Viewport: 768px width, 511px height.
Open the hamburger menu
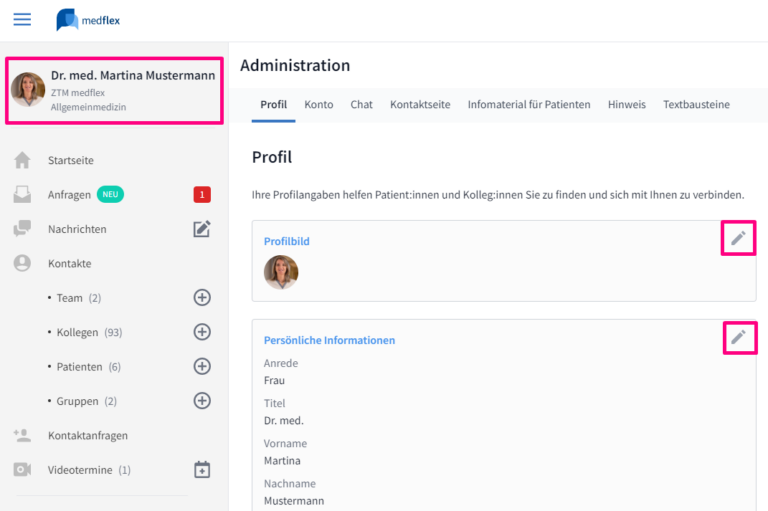(22, 20)
